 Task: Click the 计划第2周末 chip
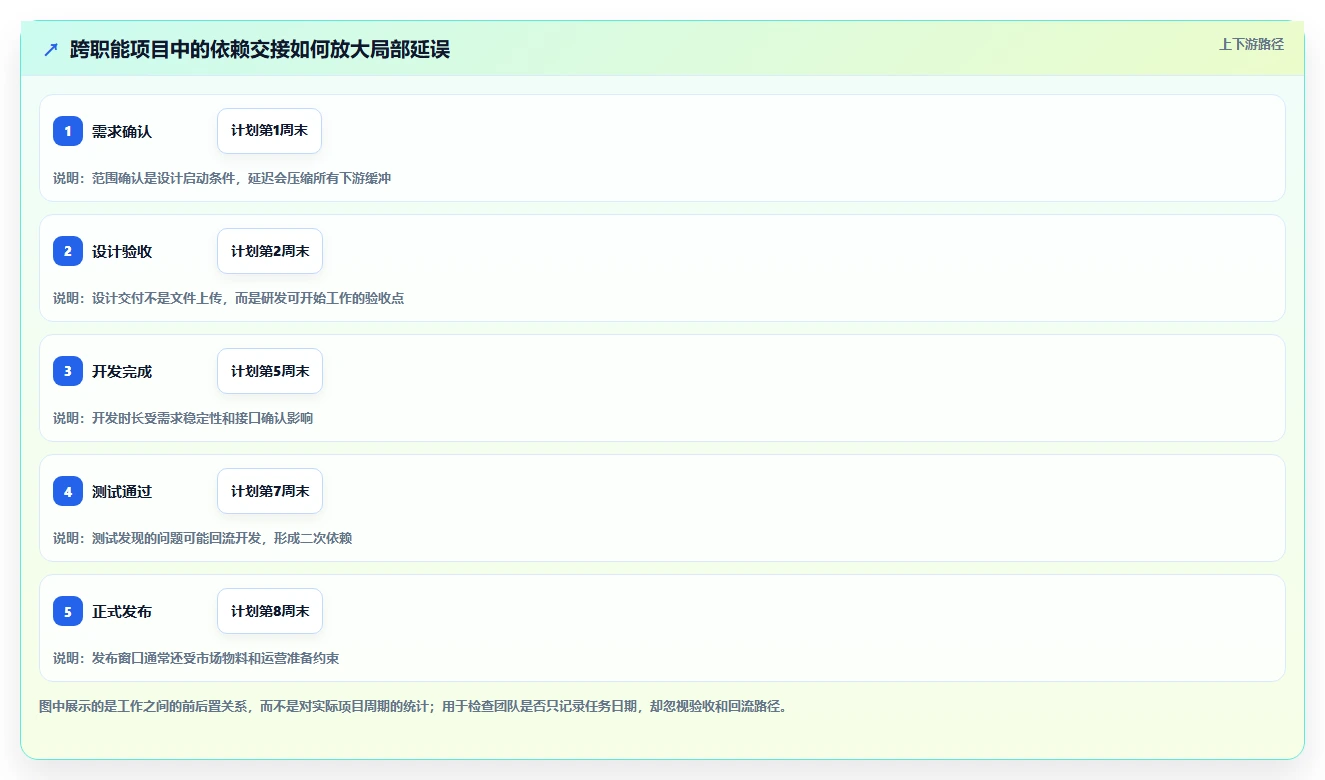270,251
